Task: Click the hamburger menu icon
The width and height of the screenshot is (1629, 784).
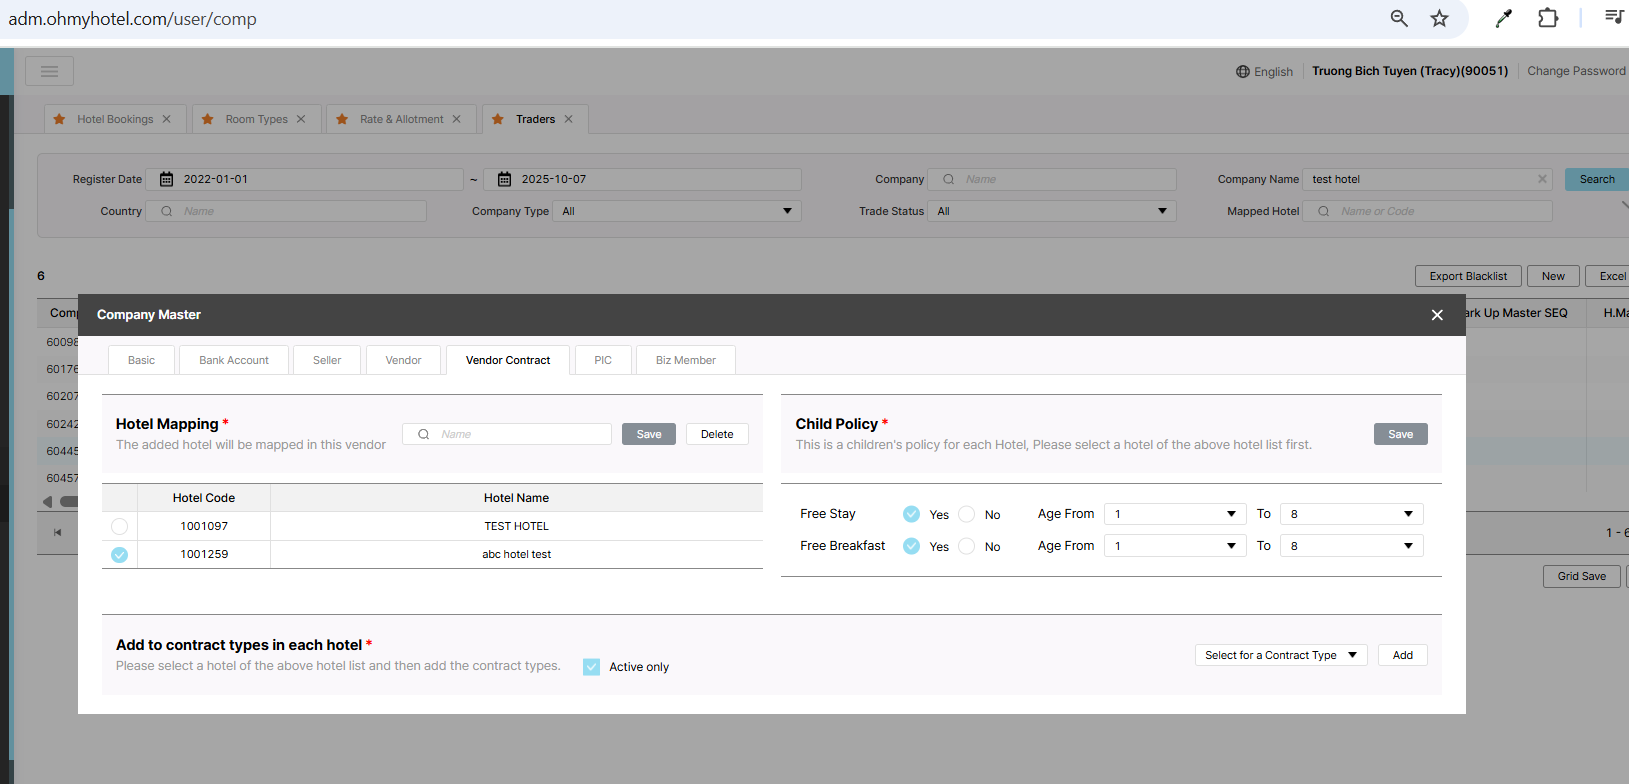Action: coord(49,71)
